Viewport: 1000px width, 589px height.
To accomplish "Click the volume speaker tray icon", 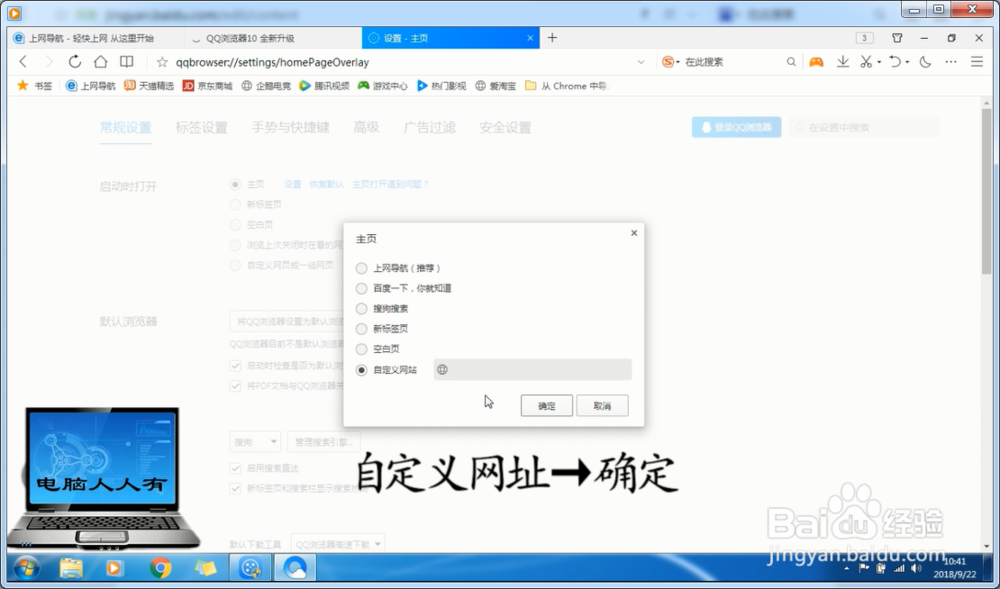I will coord(916,568).
